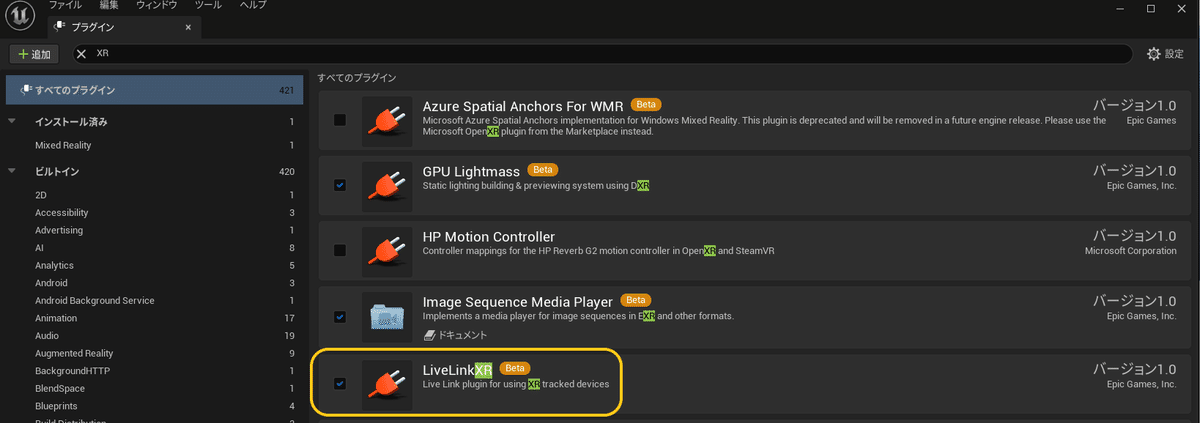Collapse the ビルトイン section
Image resolution: width=1200 pixels, height=423 pixels.
click(12, 172)
